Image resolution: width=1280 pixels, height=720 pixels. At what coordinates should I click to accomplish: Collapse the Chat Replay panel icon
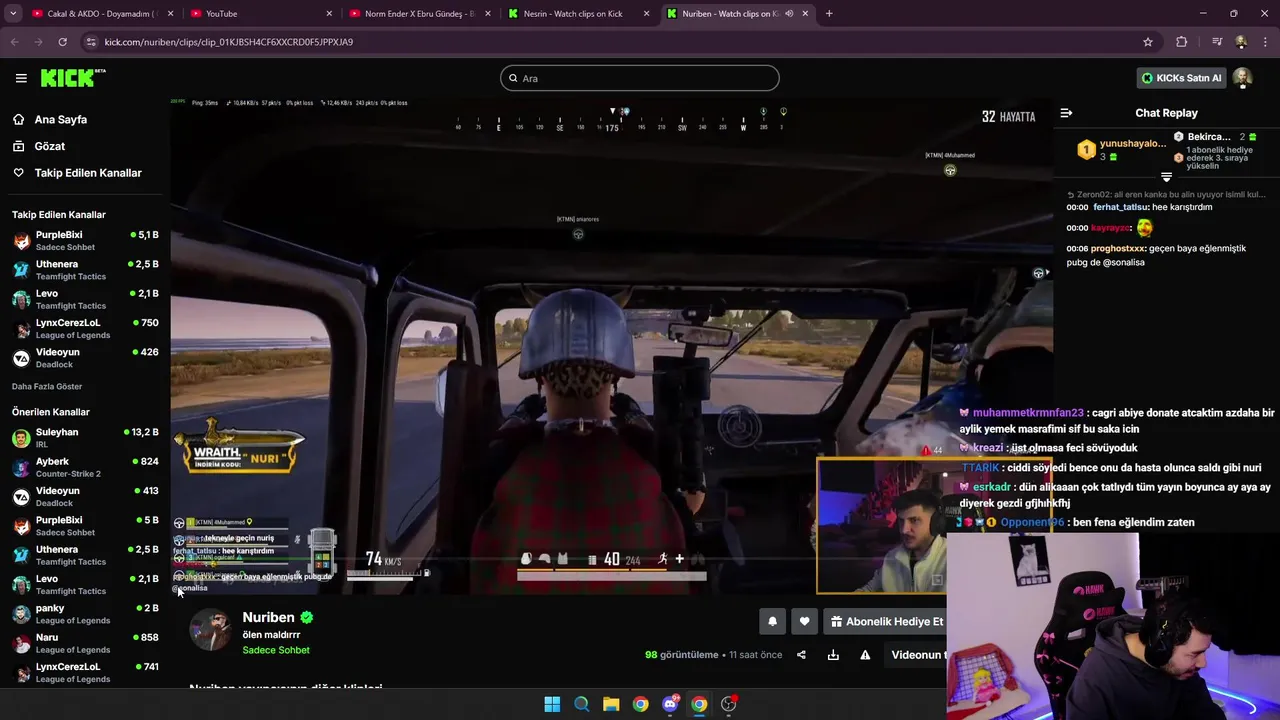click(1066, 113)
